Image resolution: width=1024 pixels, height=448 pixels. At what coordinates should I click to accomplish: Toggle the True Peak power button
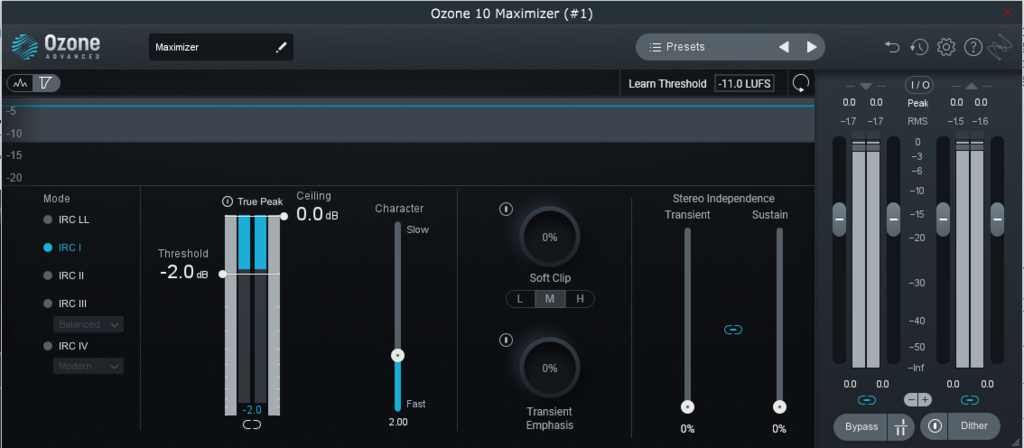click(x=227, y=201)
